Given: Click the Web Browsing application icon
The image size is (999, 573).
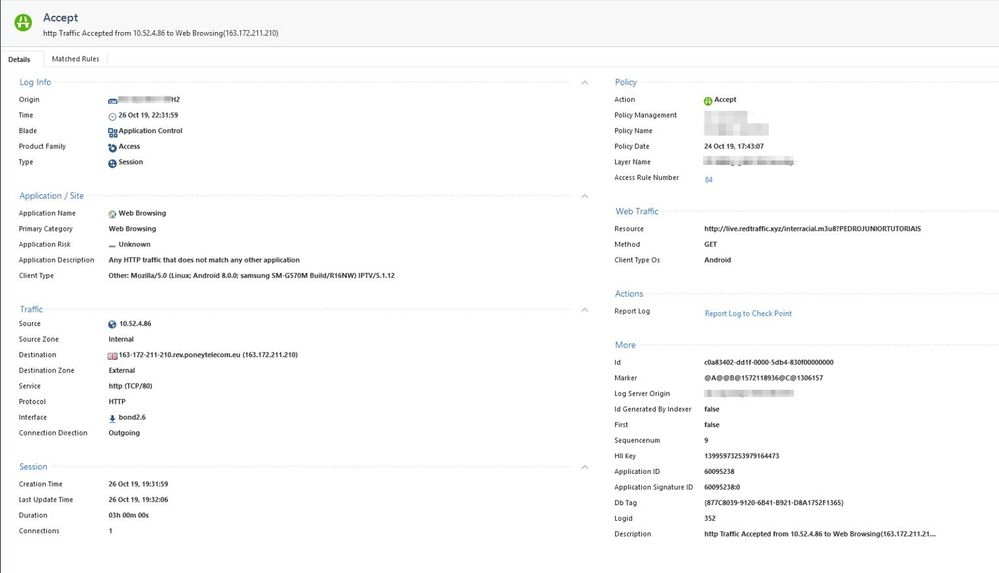Looking at the screenshot, I should pyautogui.click(x=113, y=213).
